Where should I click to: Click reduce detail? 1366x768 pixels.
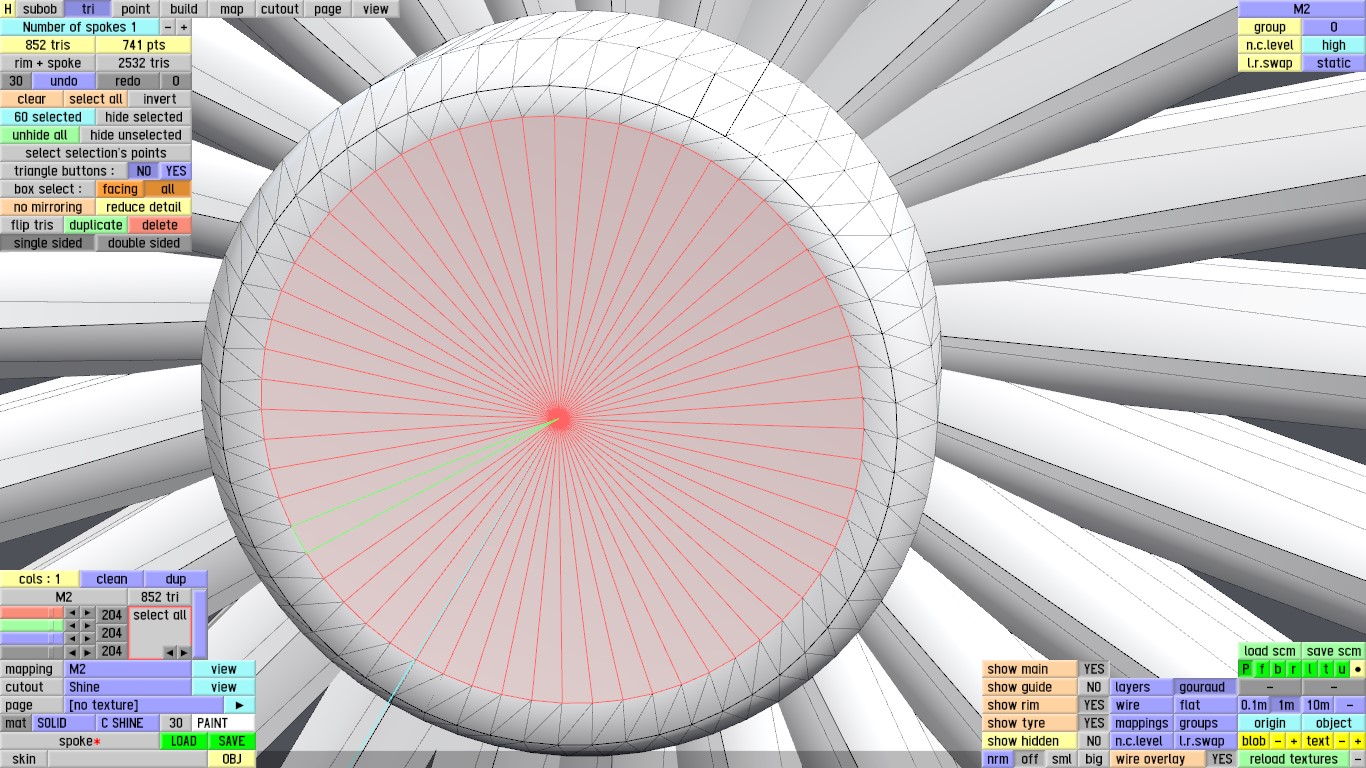[144, 207]
